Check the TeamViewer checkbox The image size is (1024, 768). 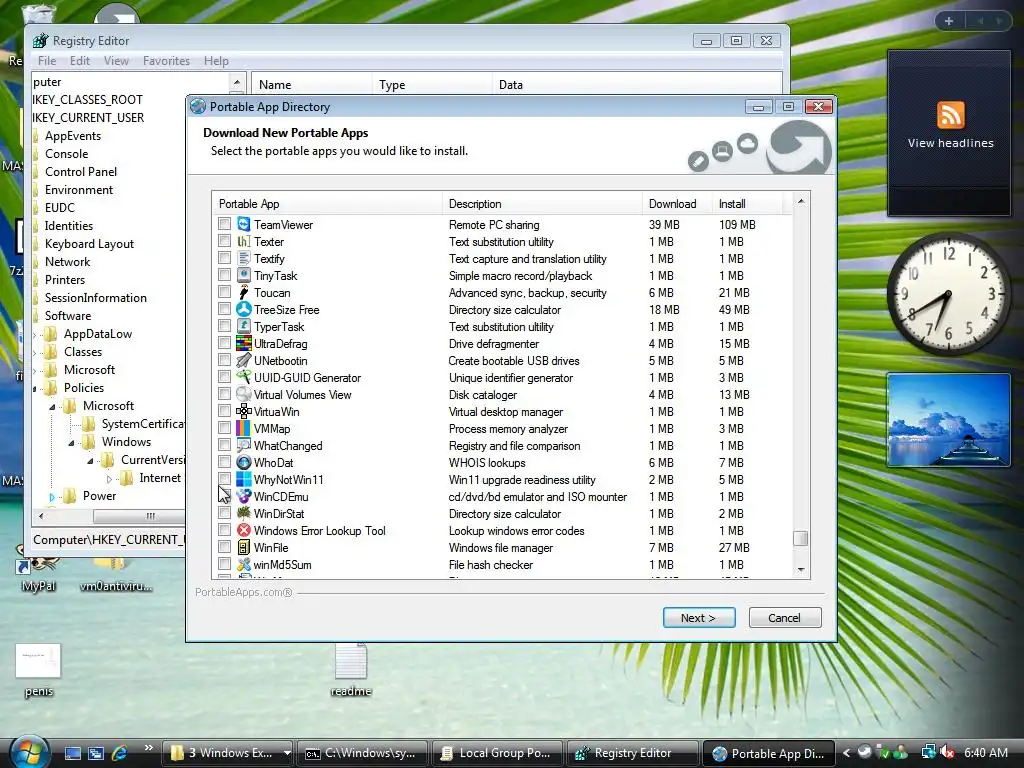(225, 224)
